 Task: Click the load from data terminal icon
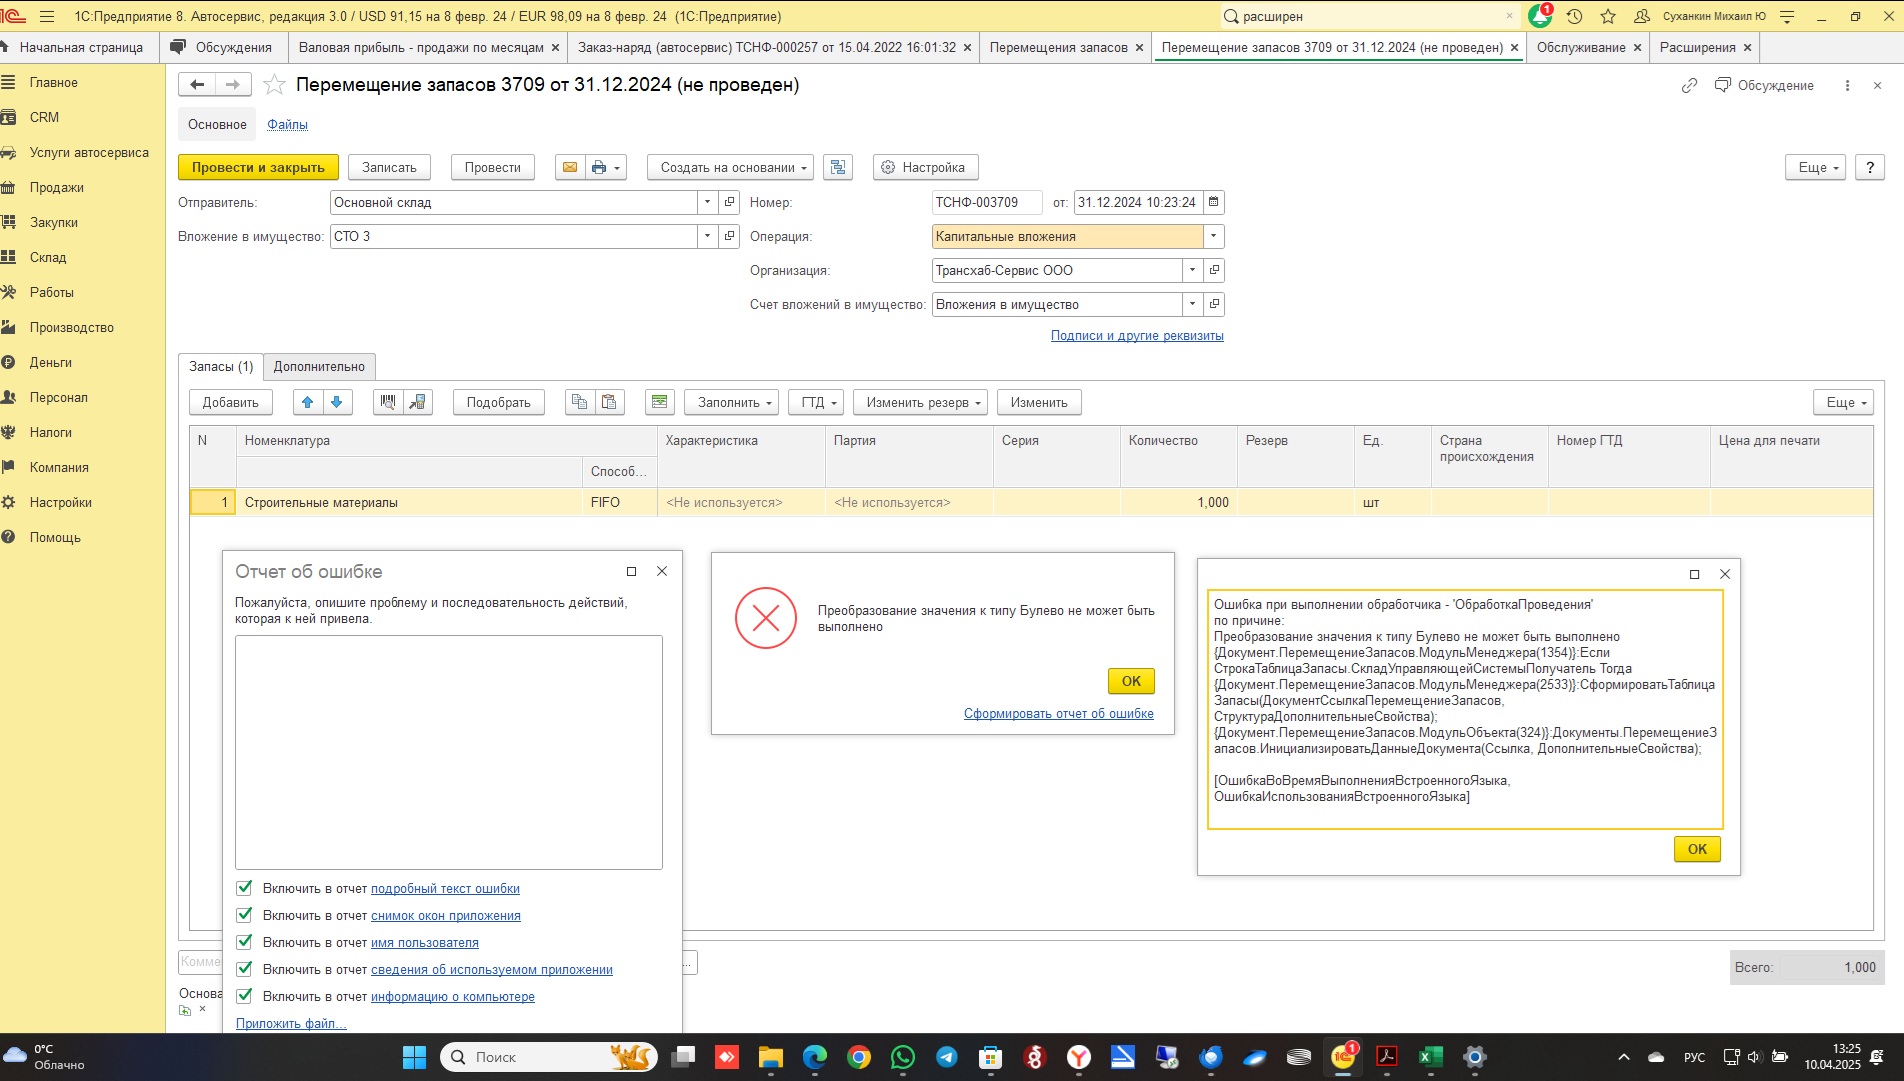418,402
